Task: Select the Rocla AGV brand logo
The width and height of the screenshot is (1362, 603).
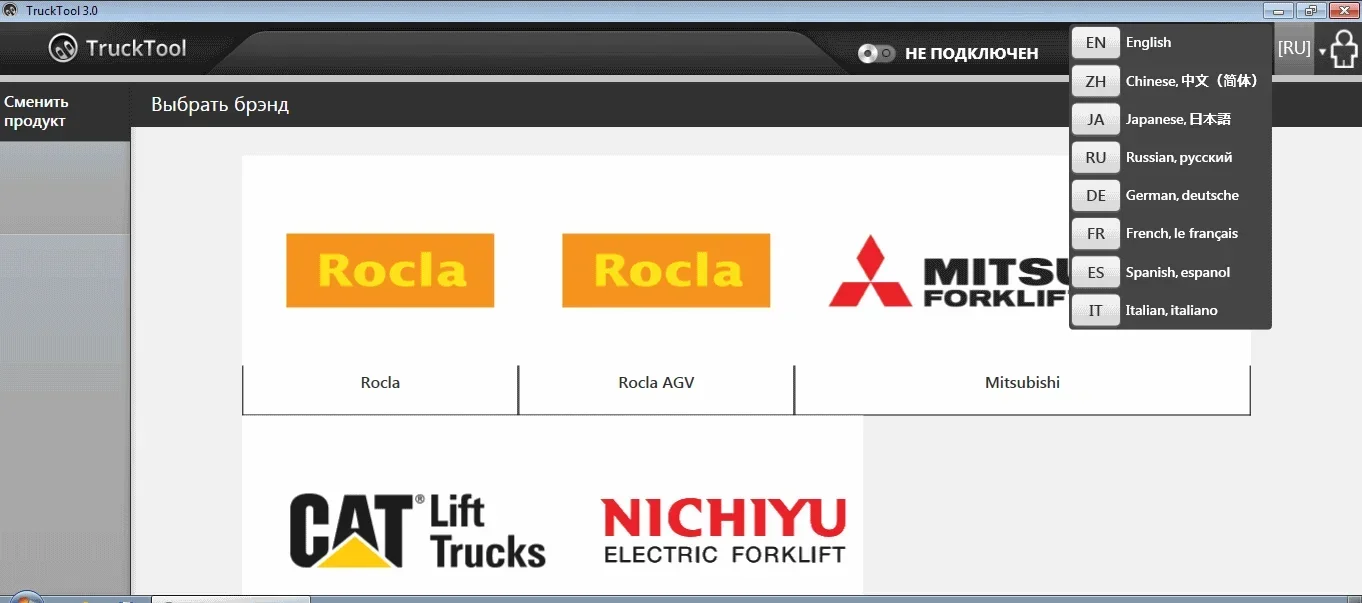Action: (666, 270)
